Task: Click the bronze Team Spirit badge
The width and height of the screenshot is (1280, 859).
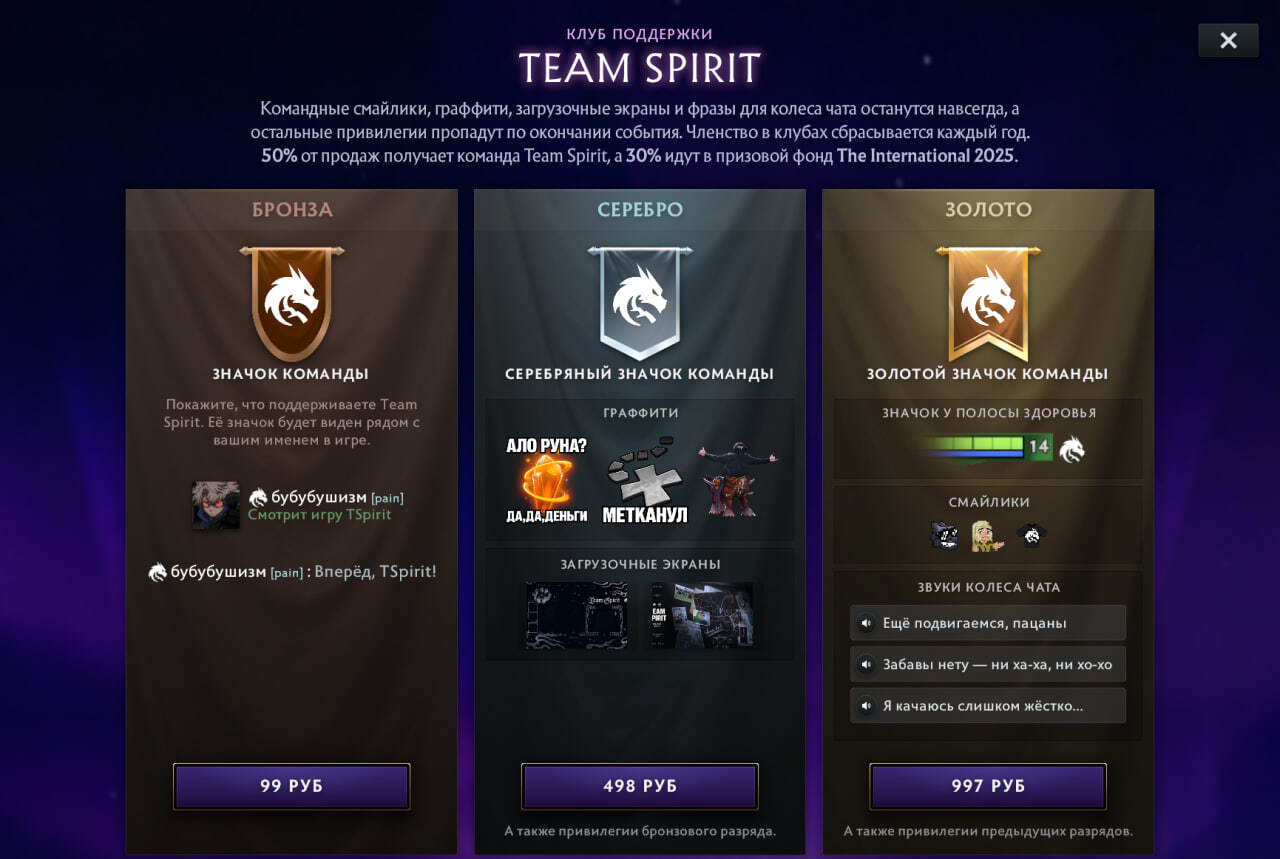Action: (292, 304)
